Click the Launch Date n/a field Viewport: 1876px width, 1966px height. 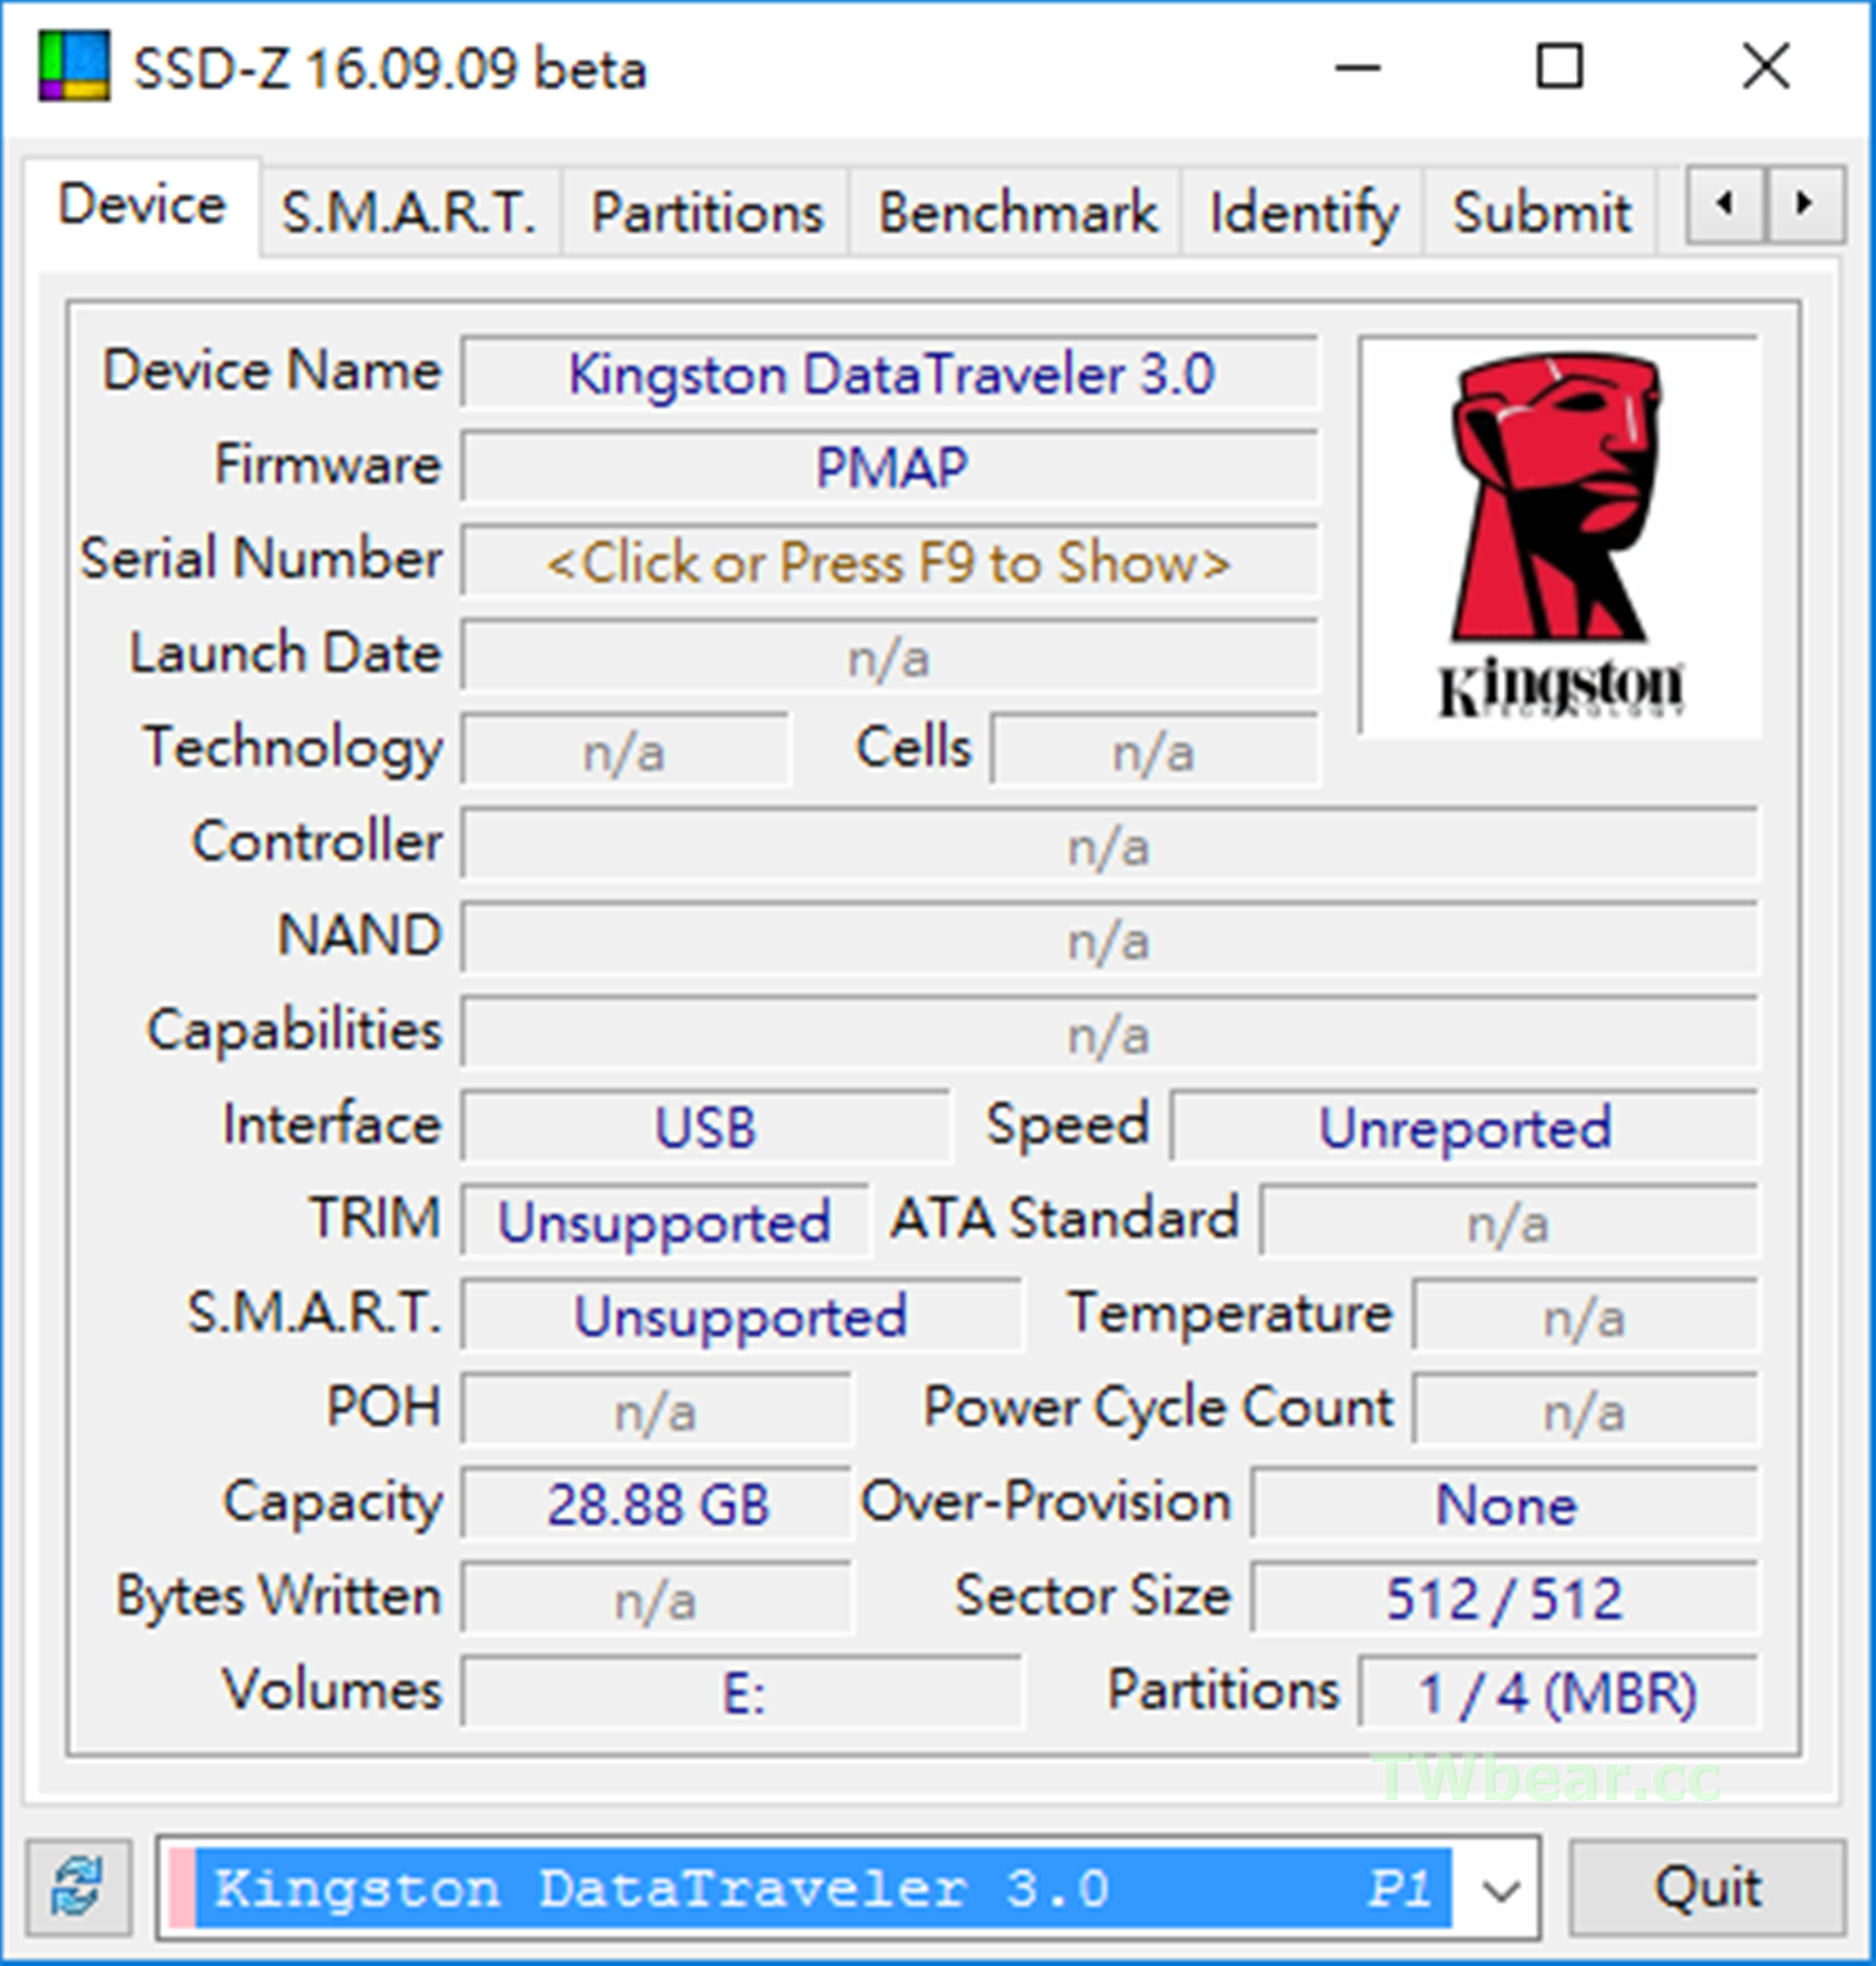[889, 657]
